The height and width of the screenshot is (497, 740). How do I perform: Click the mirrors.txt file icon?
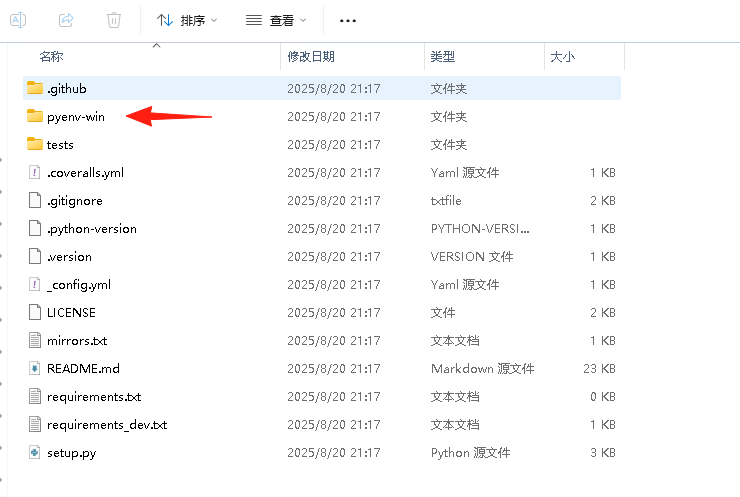(x=35, y=340)
